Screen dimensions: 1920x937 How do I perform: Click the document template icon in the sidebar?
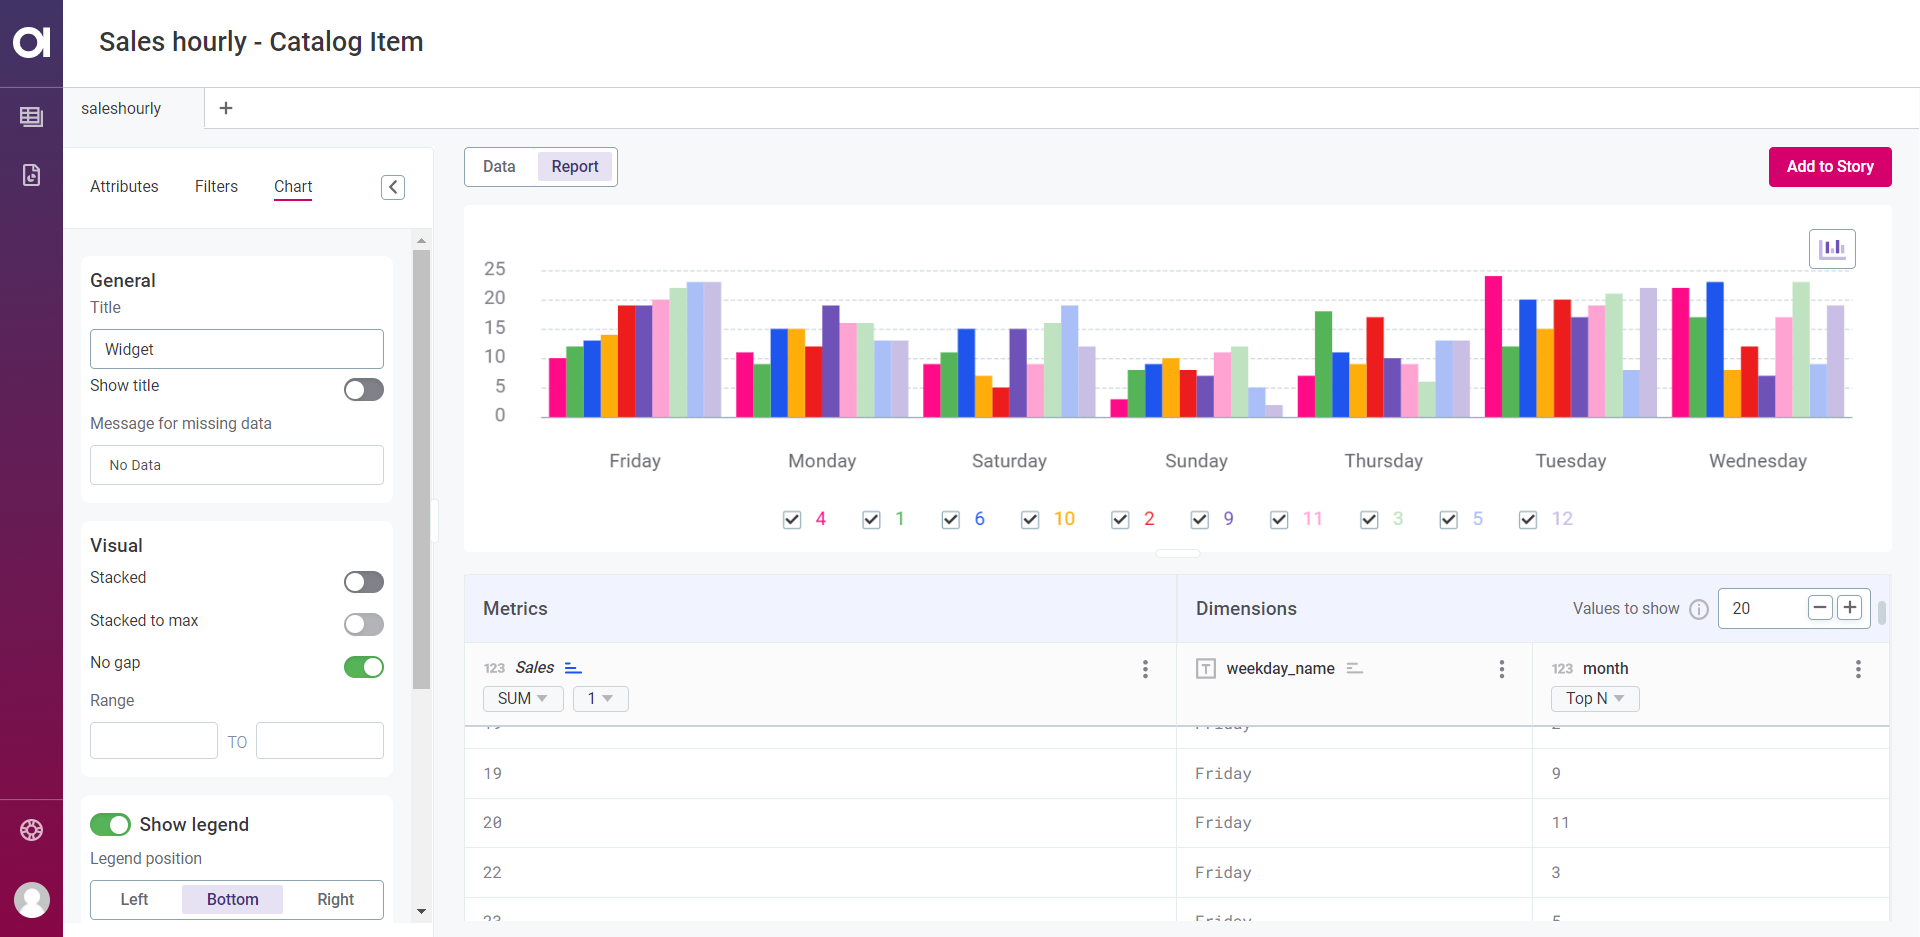coord(31,175)
